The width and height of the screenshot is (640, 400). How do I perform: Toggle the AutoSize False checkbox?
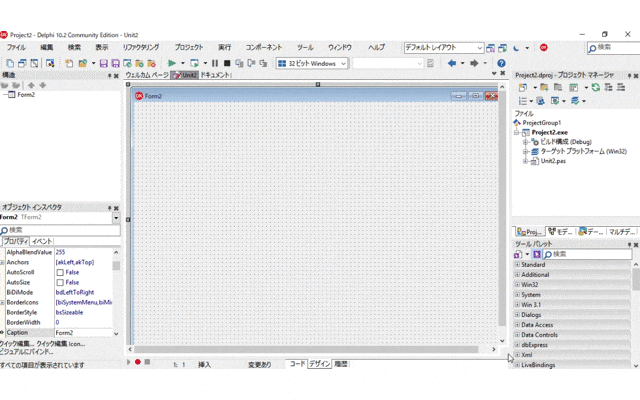(60, 282)
